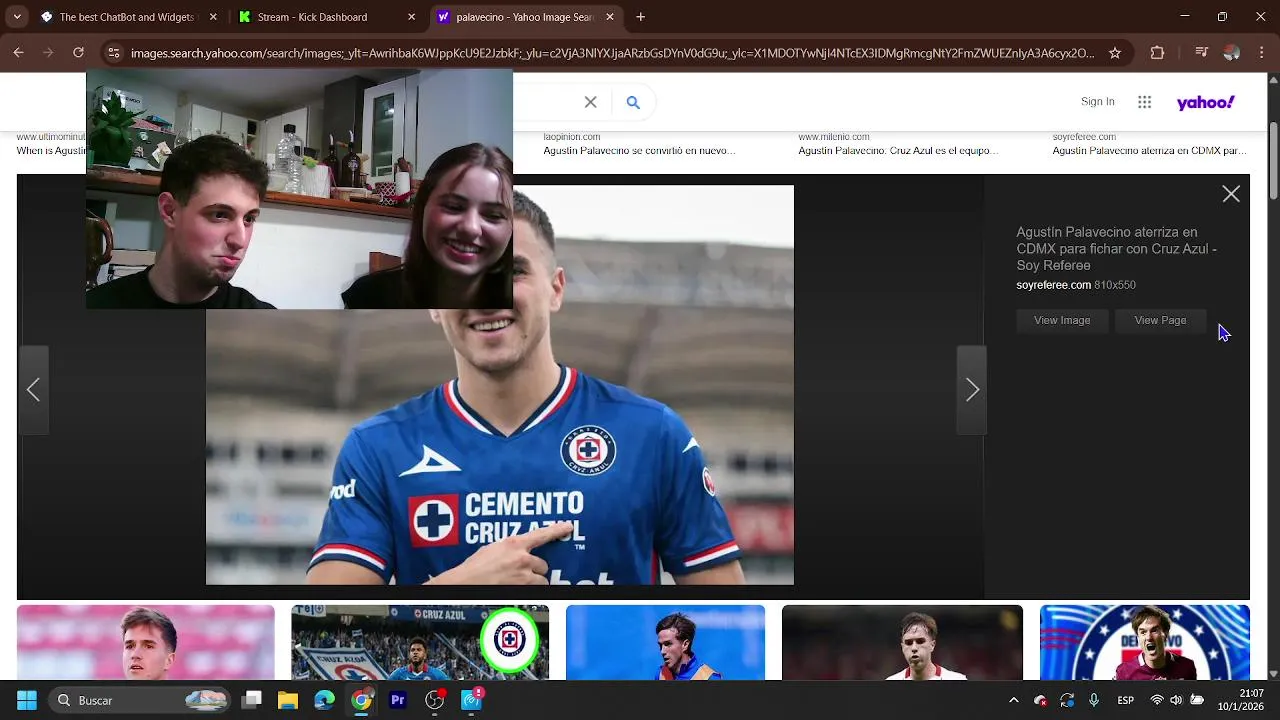Open Chrome profile avatar

[x=1232, y=53]
